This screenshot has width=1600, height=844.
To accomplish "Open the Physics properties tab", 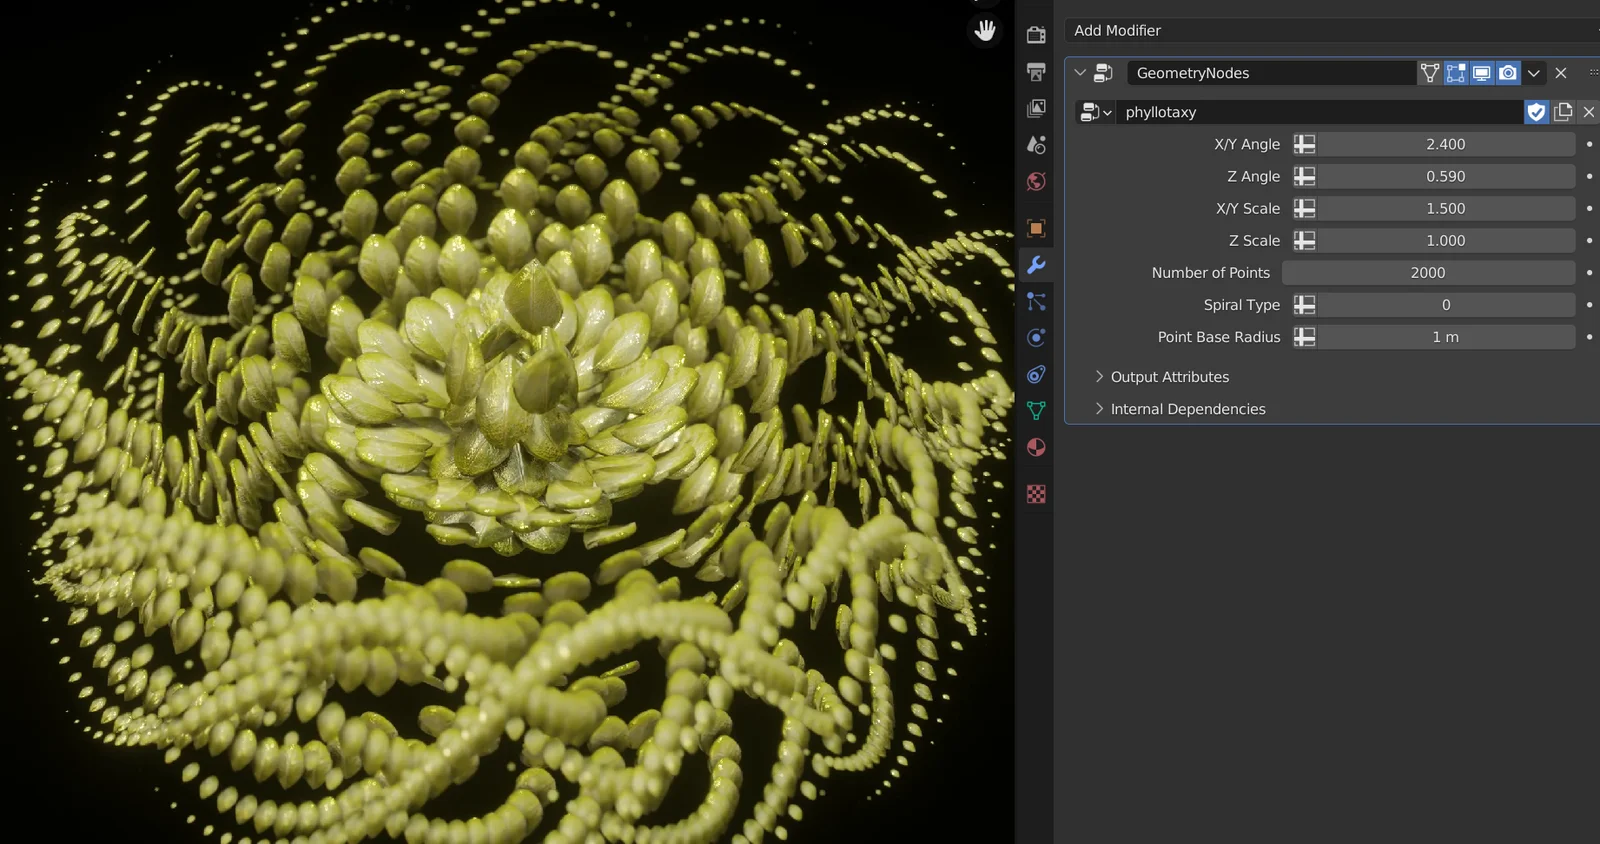I will 1036,337.
